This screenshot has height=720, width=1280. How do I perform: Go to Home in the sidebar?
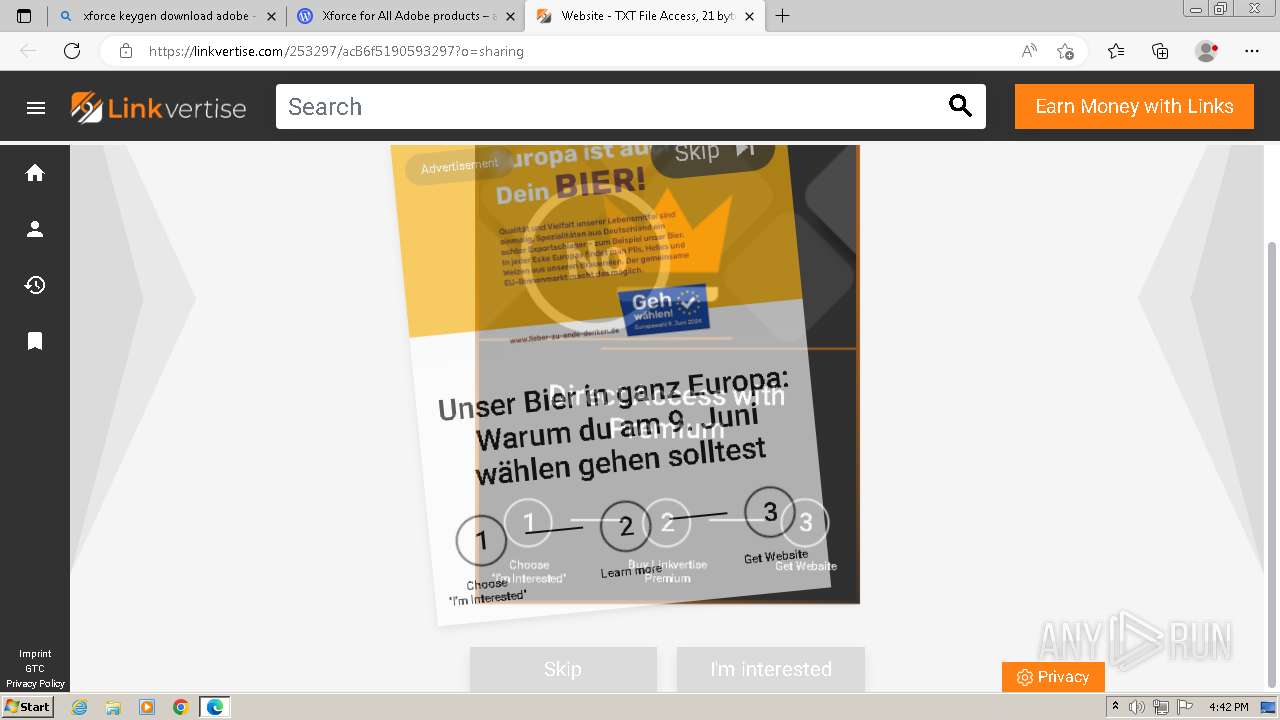[x=35, y=173]
